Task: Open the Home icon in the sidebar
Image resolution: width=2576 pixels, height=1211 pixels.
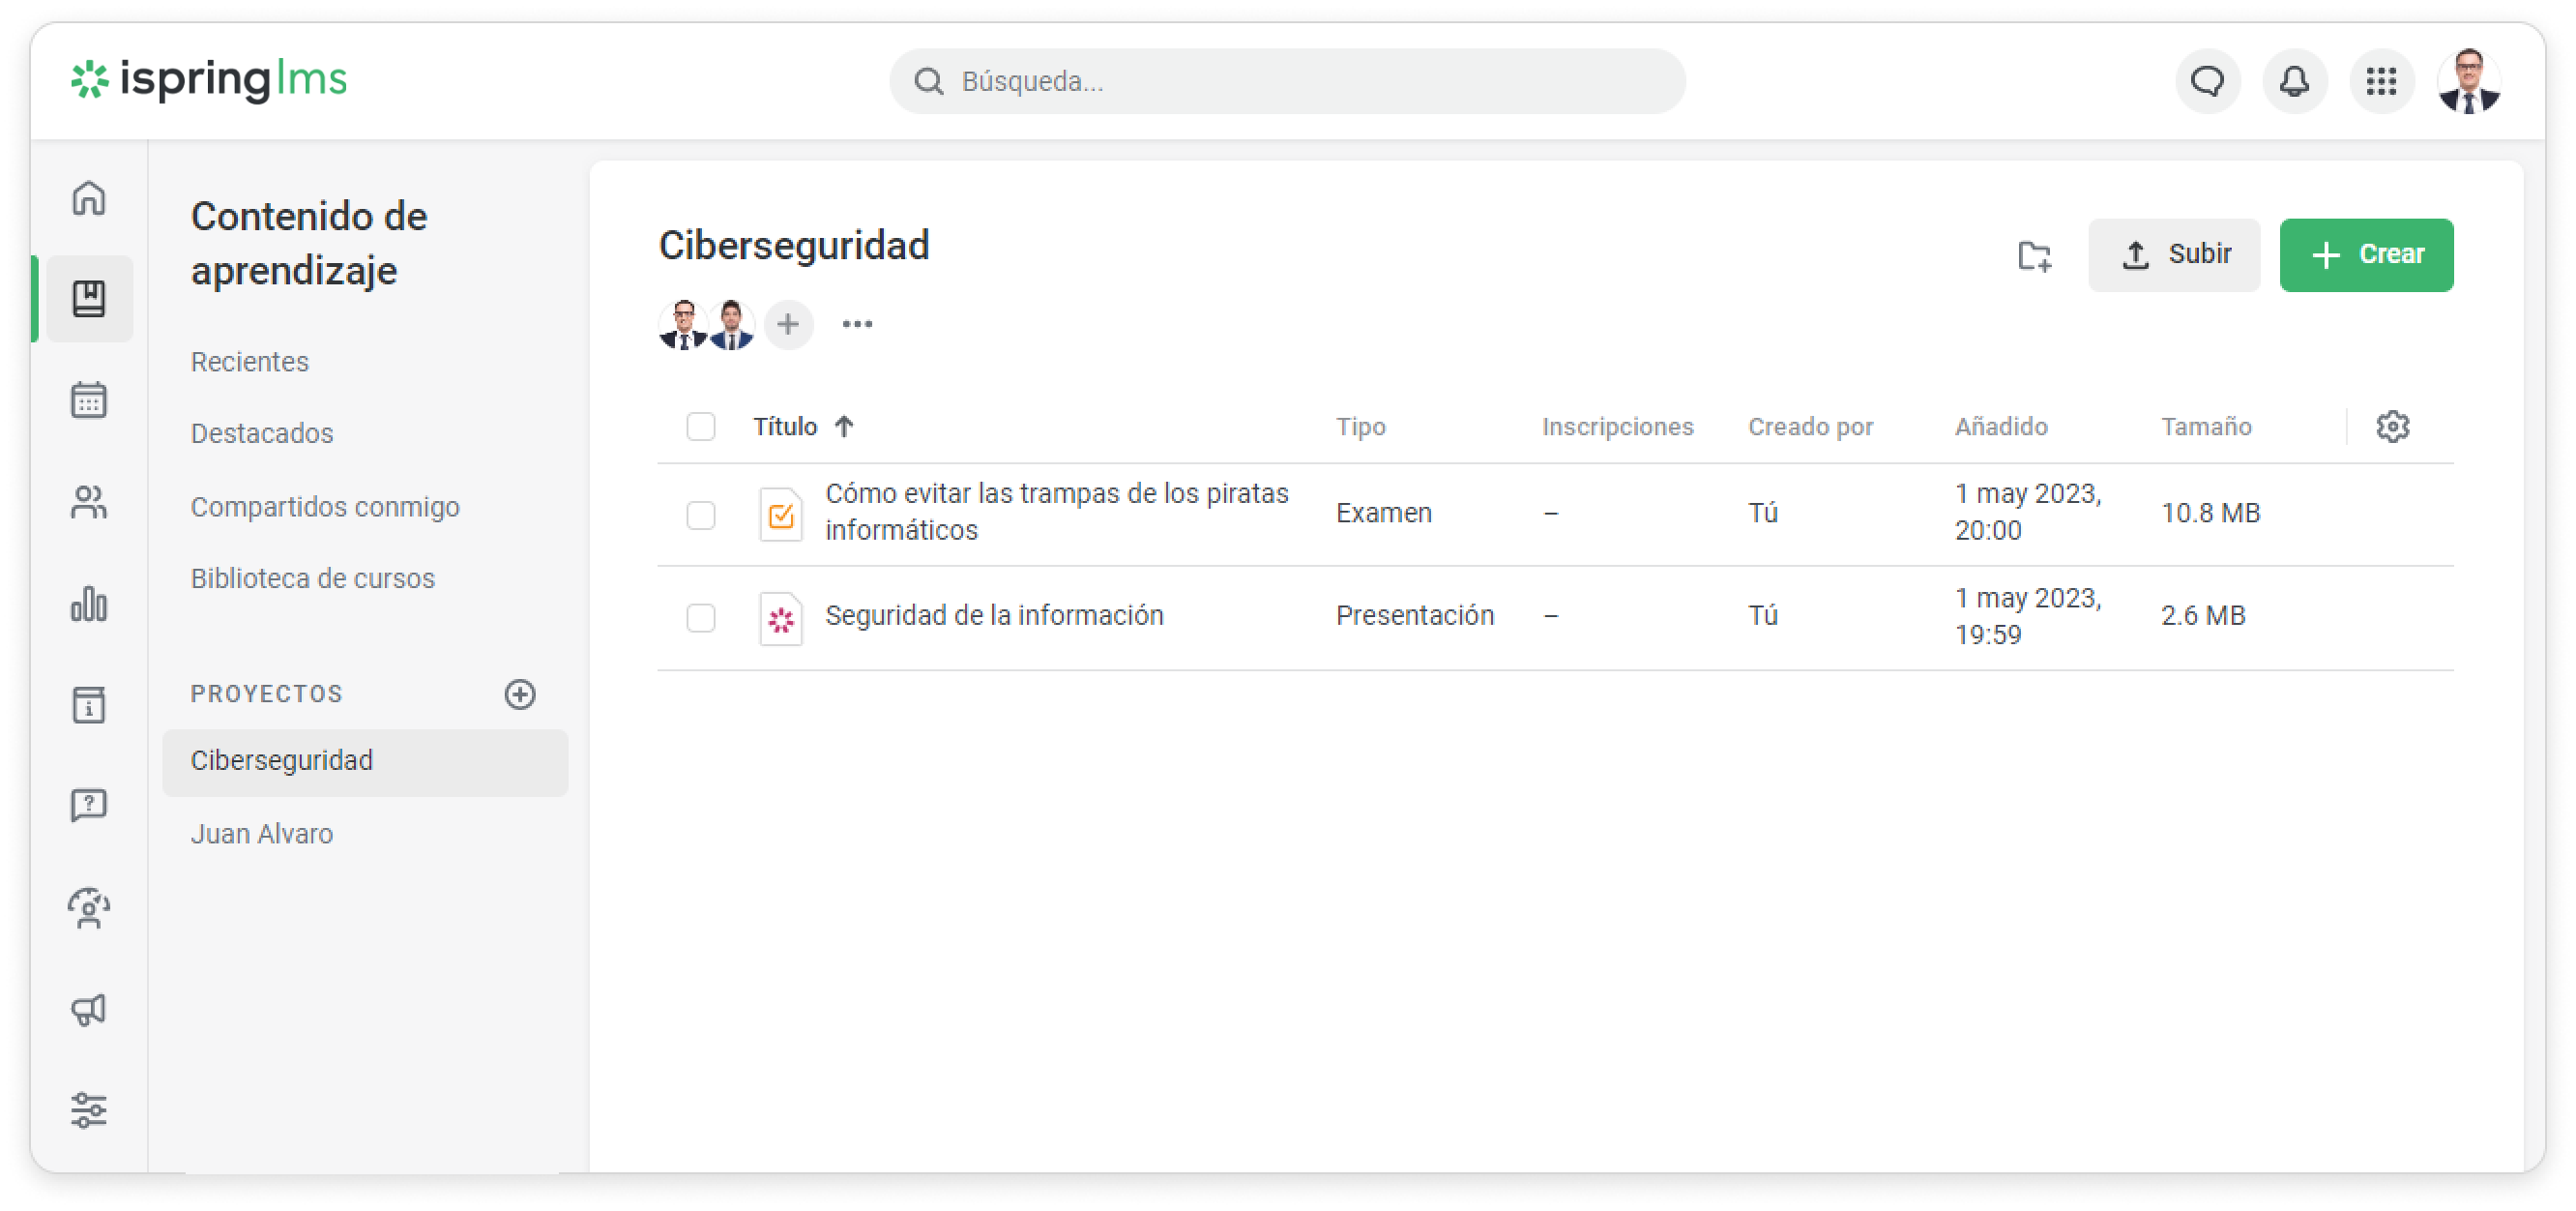Action: pyautogui.click(x=89, y=198)
